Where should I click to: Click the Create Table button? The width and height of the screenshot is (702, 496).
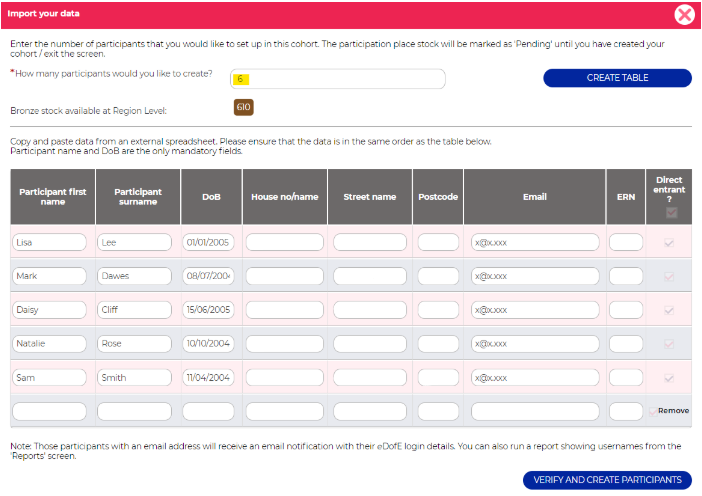click(x=617, y=78)
